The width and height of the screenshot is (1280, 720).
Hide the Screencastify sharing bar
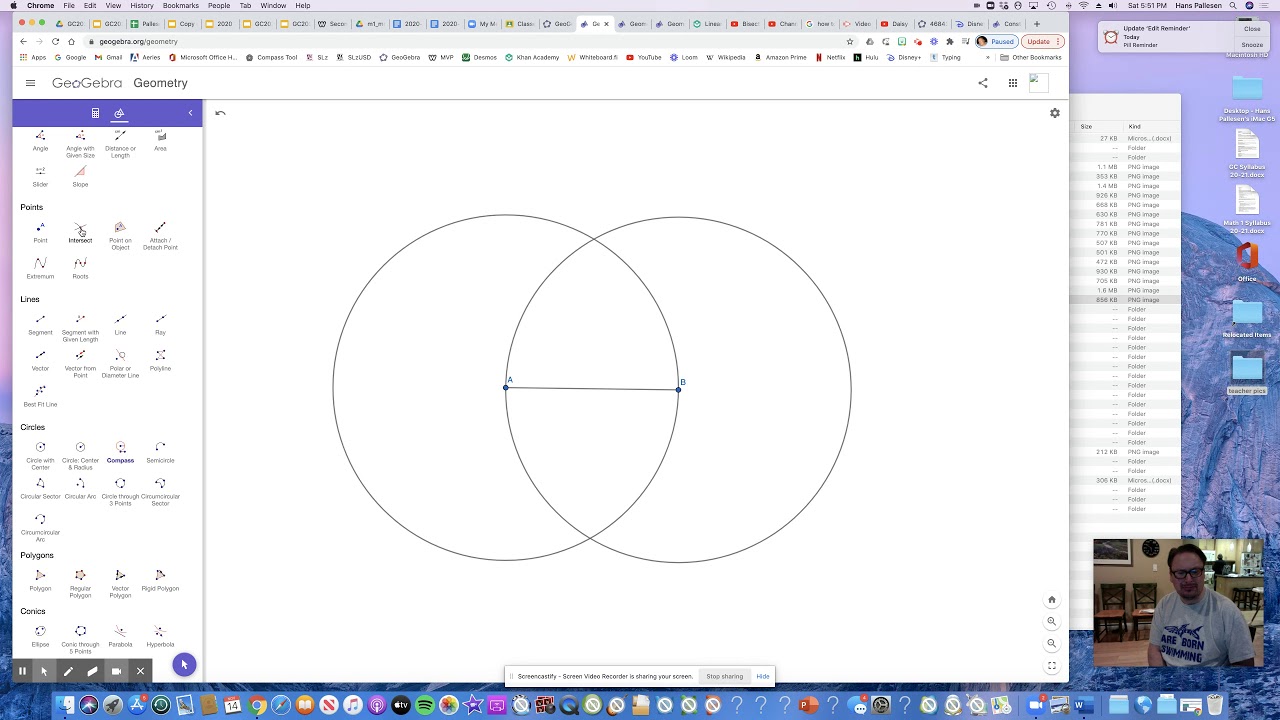[x=763, y=677]
